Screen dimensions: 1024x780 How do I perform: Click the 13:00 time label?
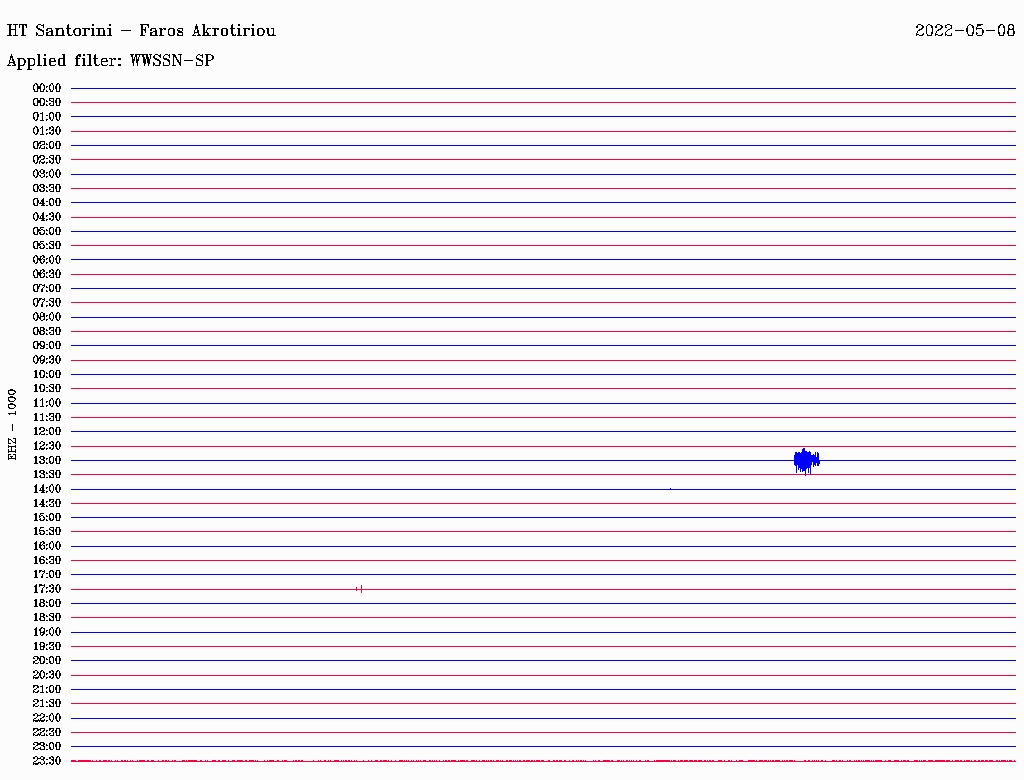point(47,461)
